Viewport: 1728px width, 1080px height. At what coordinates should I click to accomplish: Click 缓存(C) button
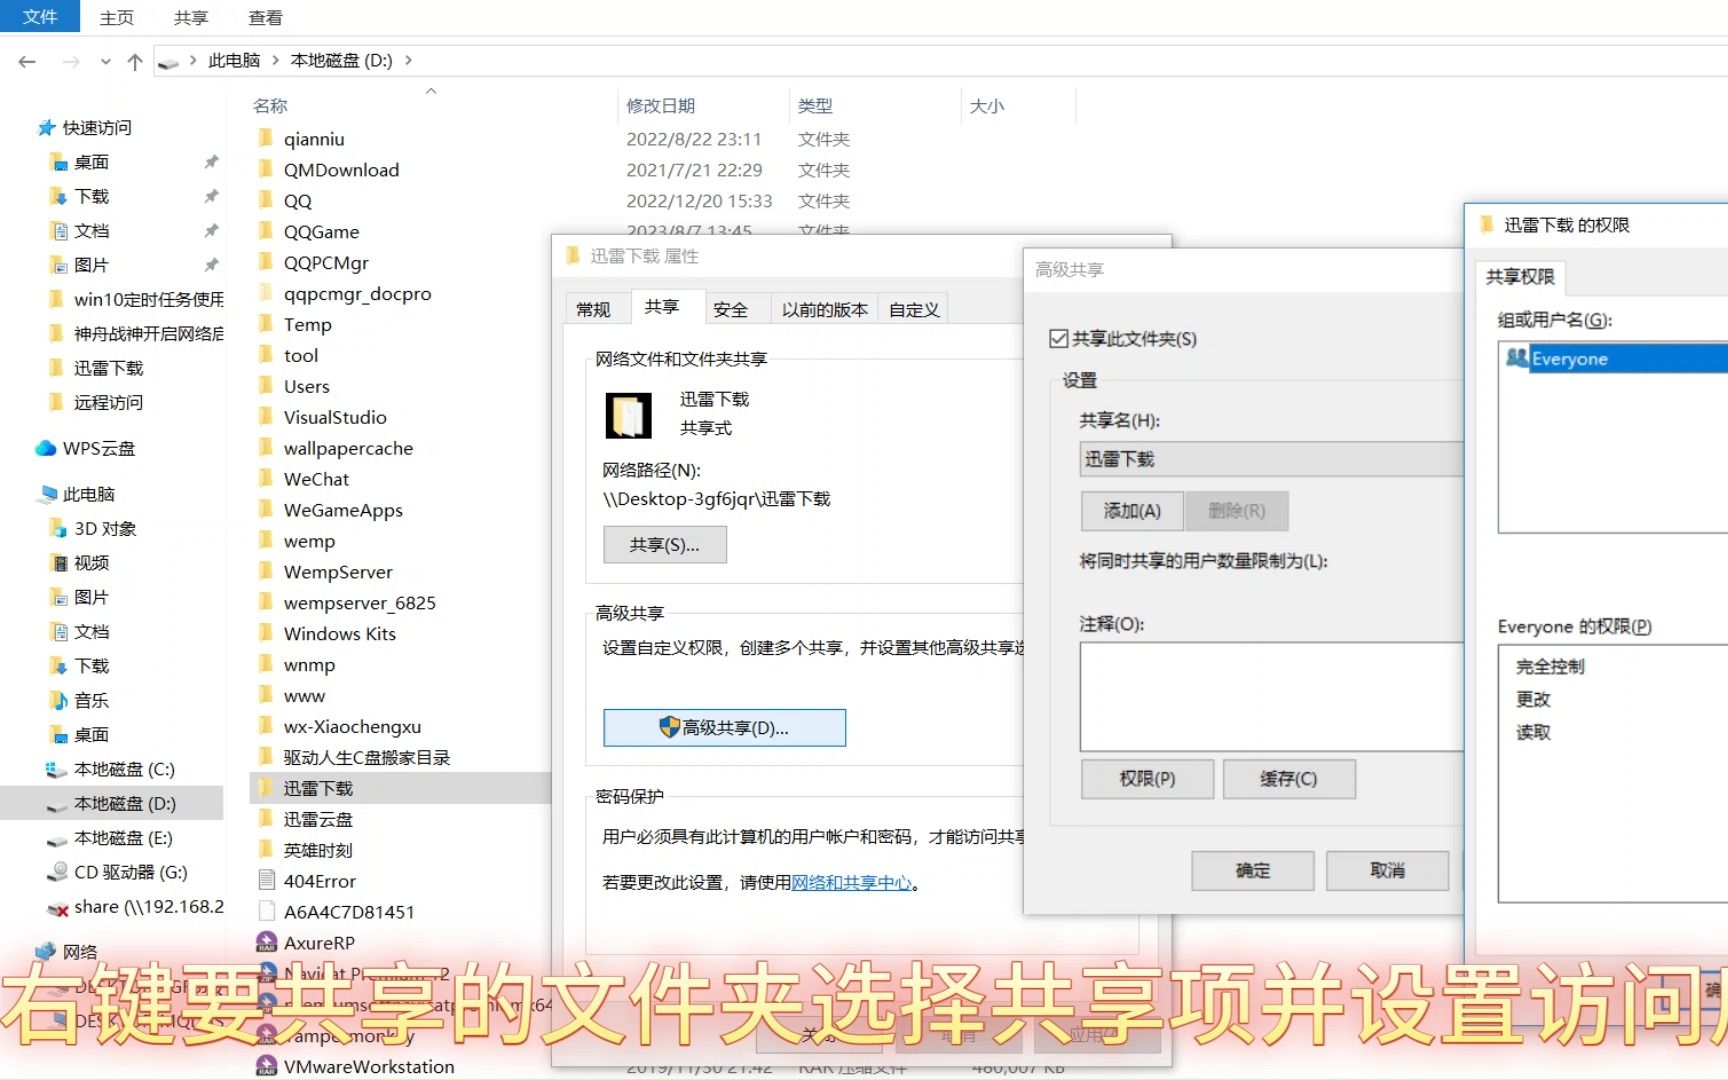click(x=1288, y=779)
